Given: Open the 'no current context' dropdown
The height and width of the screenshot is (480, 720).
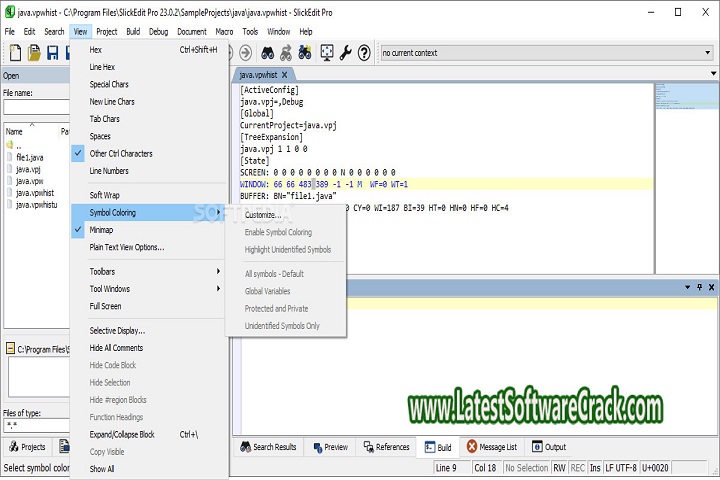Looking at the screenshot, I should click(707, 53).
